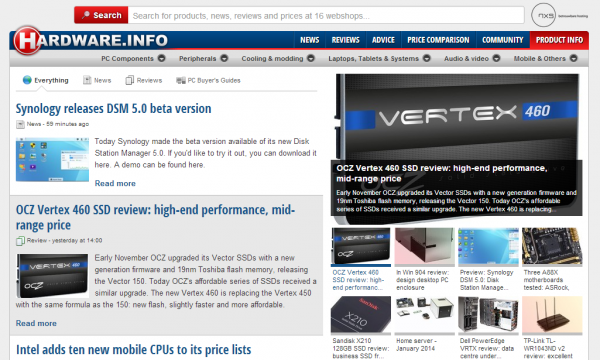This screenshot has width=600, height=360.
Task: Click 'OCZ Vertex 460 SSD review' grid caption
Action: click(x=358, y=280)
